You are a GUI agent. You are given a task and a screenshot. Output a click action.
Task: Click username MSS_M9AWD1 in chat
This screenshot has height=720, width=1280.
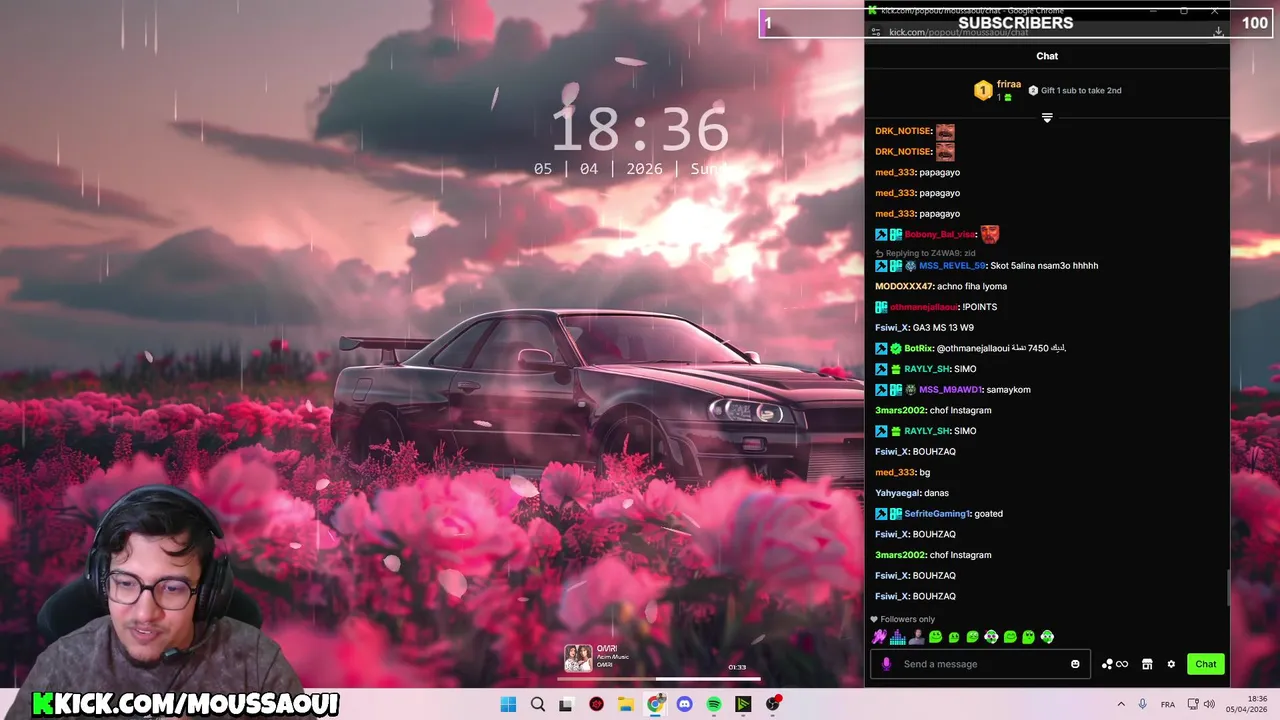click(950, 390)
